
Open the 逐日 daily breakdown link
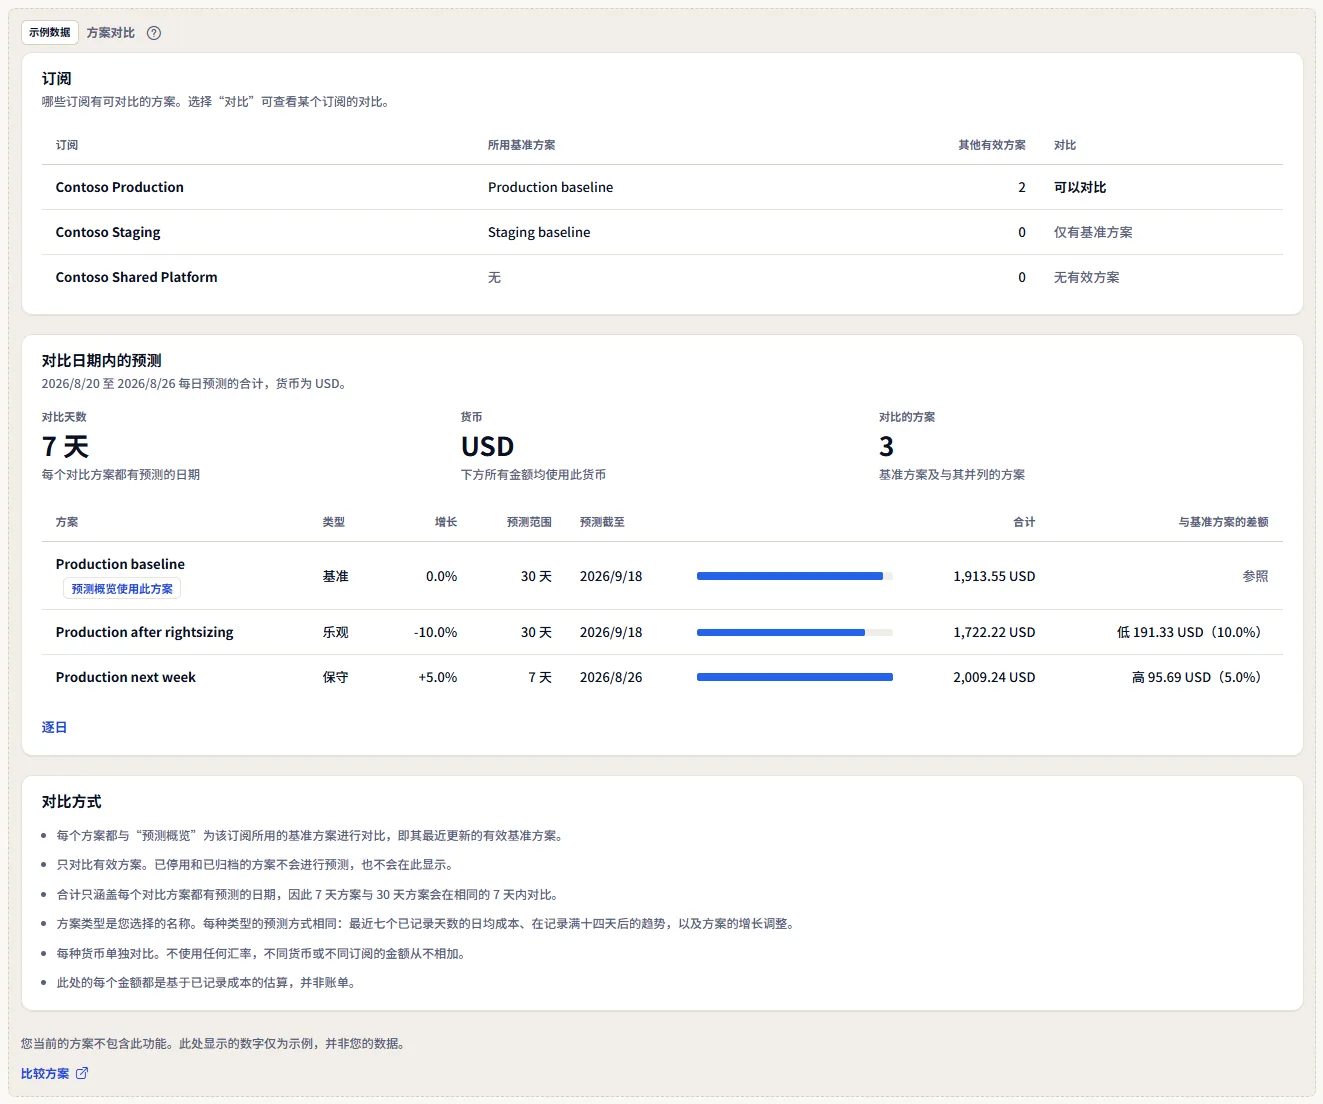(x=54, y=727)
